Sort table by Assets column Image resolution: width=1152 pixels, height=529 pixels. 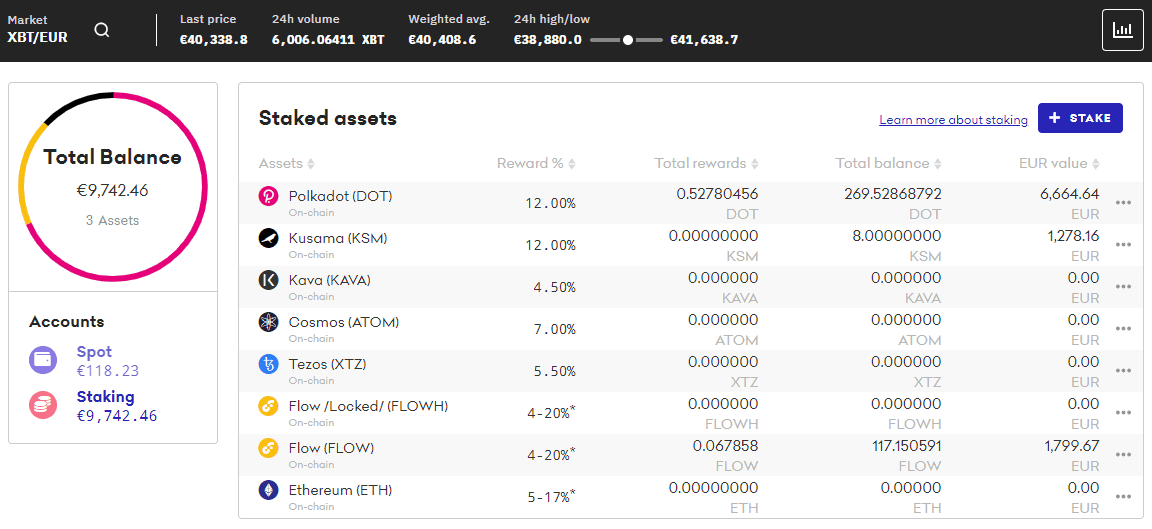[287, 163]
